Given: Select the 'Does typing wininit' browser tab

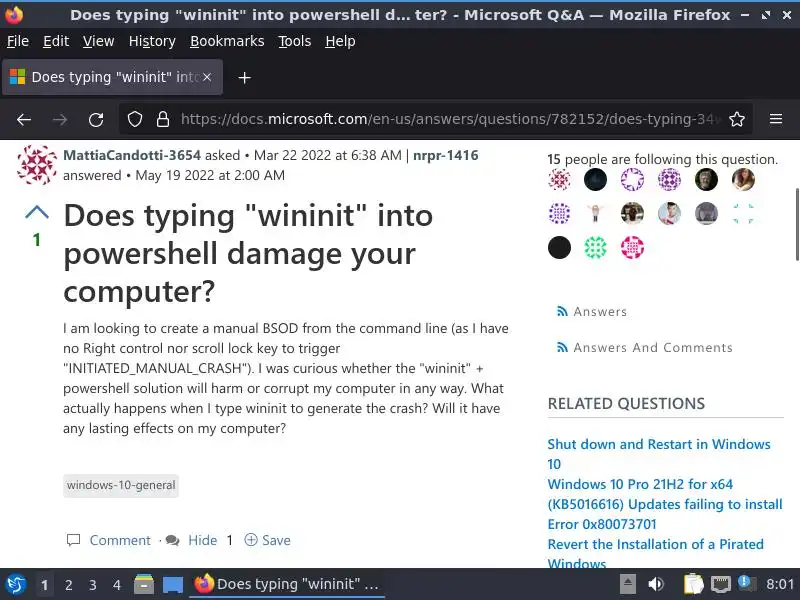Looking at the screenshot, I should point(112,77).
